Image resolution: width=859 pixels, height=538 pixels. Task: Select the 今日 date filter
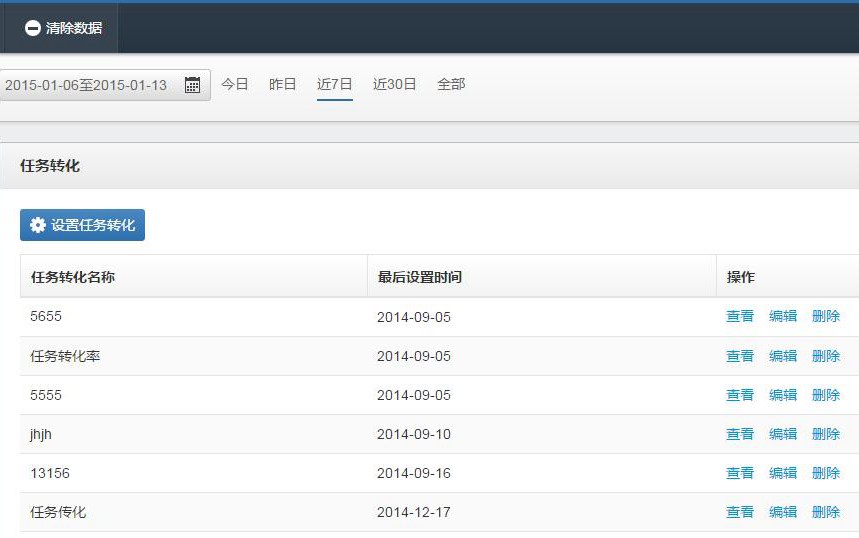pyautogui.click(x=235, y=84)
